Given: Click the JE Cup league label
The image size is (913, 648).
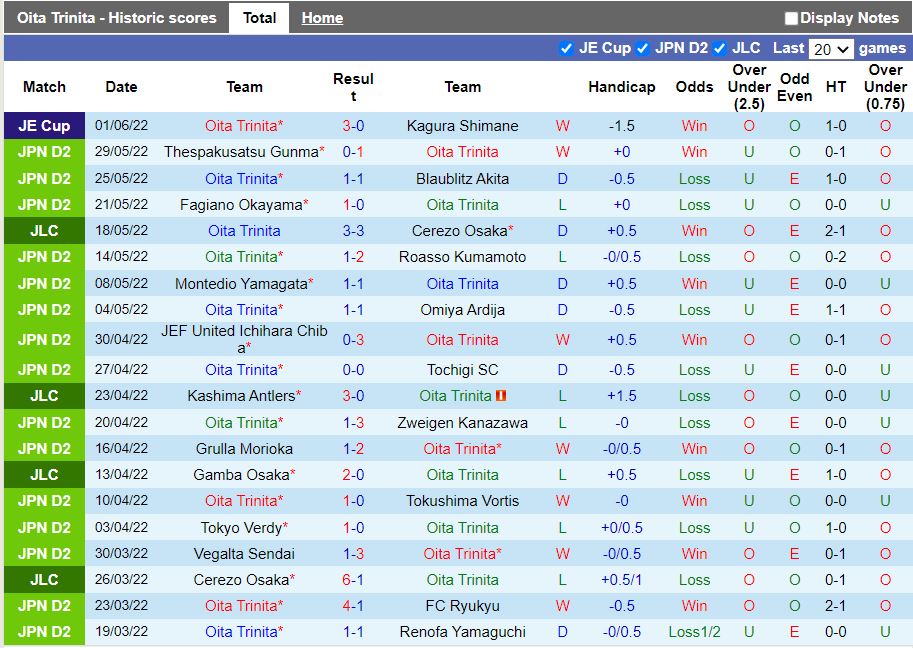Looking at the screenshot, I should pyautogui.click(x=44, y=126).
